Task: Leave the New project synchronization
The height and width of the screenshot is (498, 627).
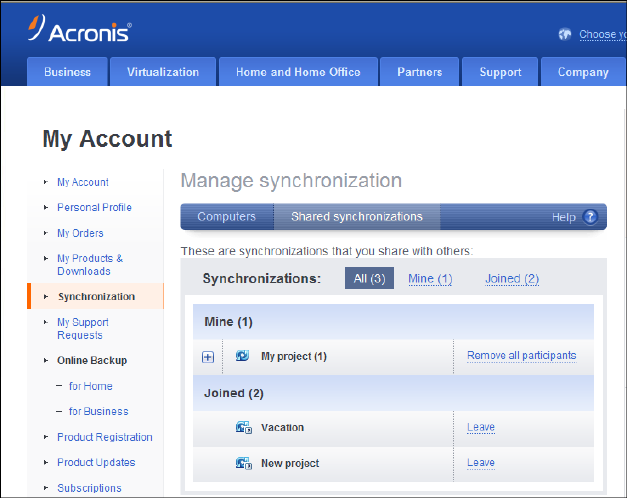Action: coord(481,463)
